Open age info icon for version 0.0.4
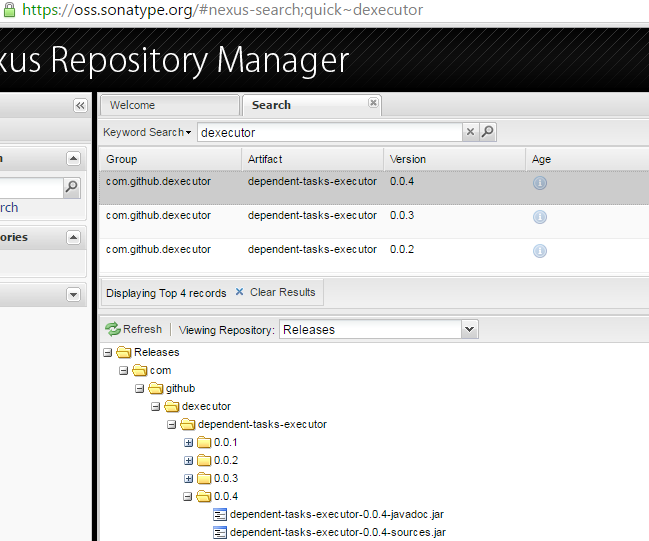 540,183
